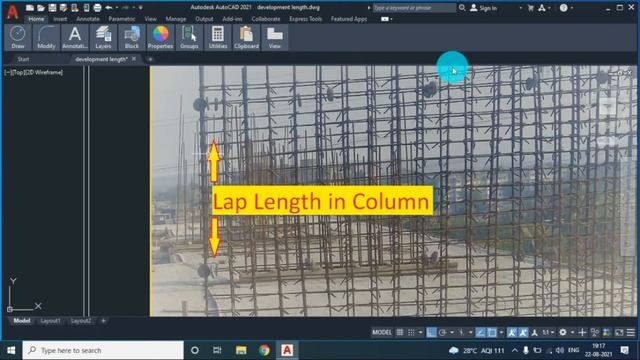Image resolution: width=640 pixels, height=360 pixels.
Task: Toggle 2D object snap
Action: (492, 332)
